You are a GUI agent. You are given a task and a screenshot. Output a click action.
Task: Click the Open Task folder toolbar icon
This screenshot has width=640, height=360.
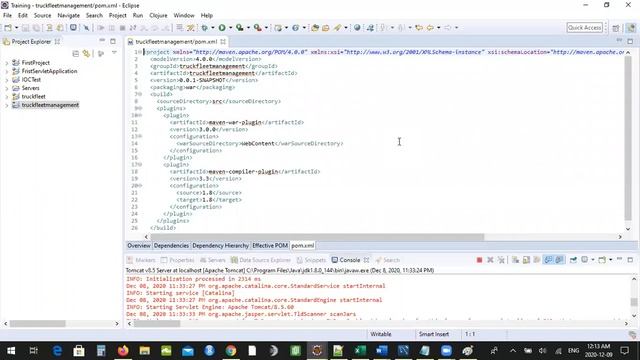tap(326, 28)
